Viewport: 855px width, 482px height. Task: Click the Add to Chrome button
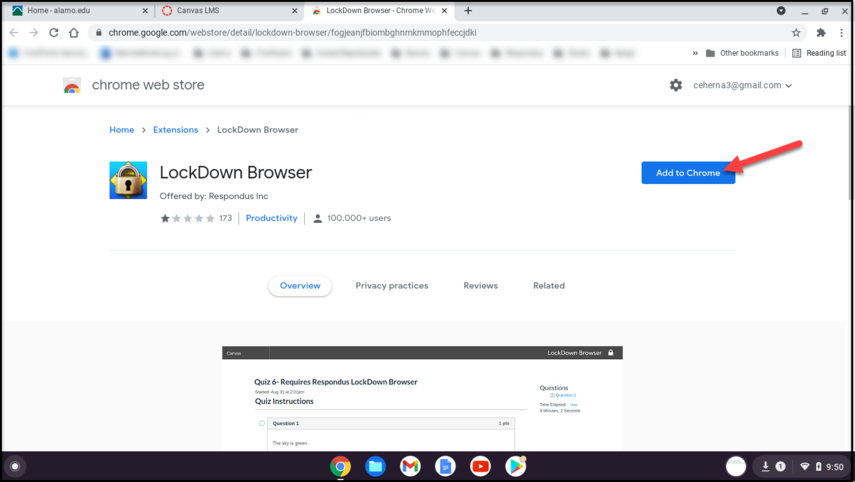pyautogui.click(x=687, y=173)
